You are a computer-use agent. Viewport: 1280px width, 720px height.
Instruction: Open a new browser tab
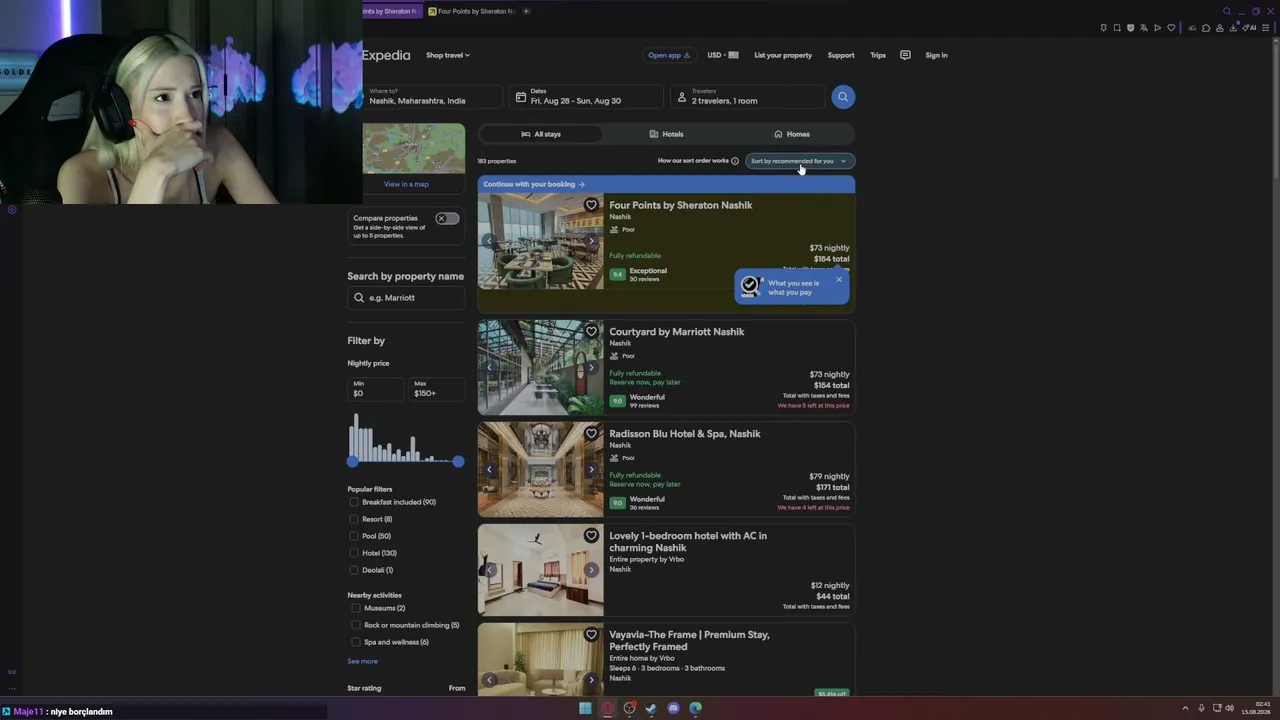tap(526, 11)
